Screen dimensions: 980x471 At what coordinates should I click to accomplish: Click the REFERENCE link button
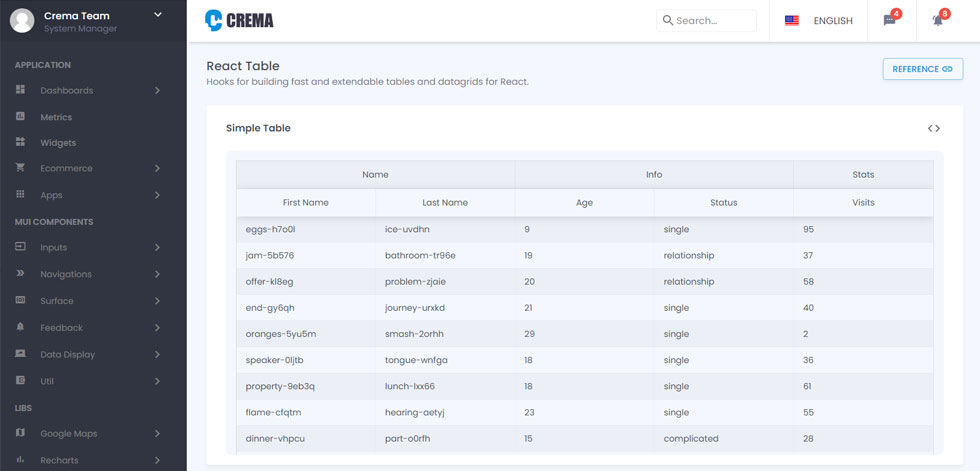pos(922,69)
